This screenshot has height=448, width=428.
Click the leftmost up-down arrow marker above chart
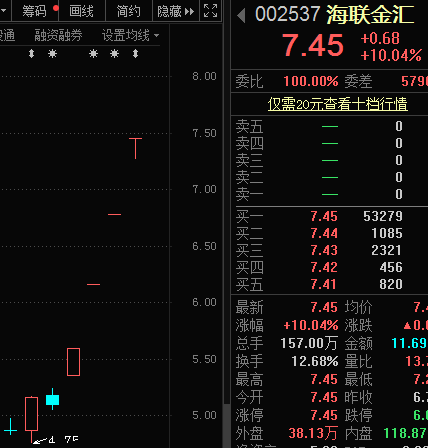31,54
